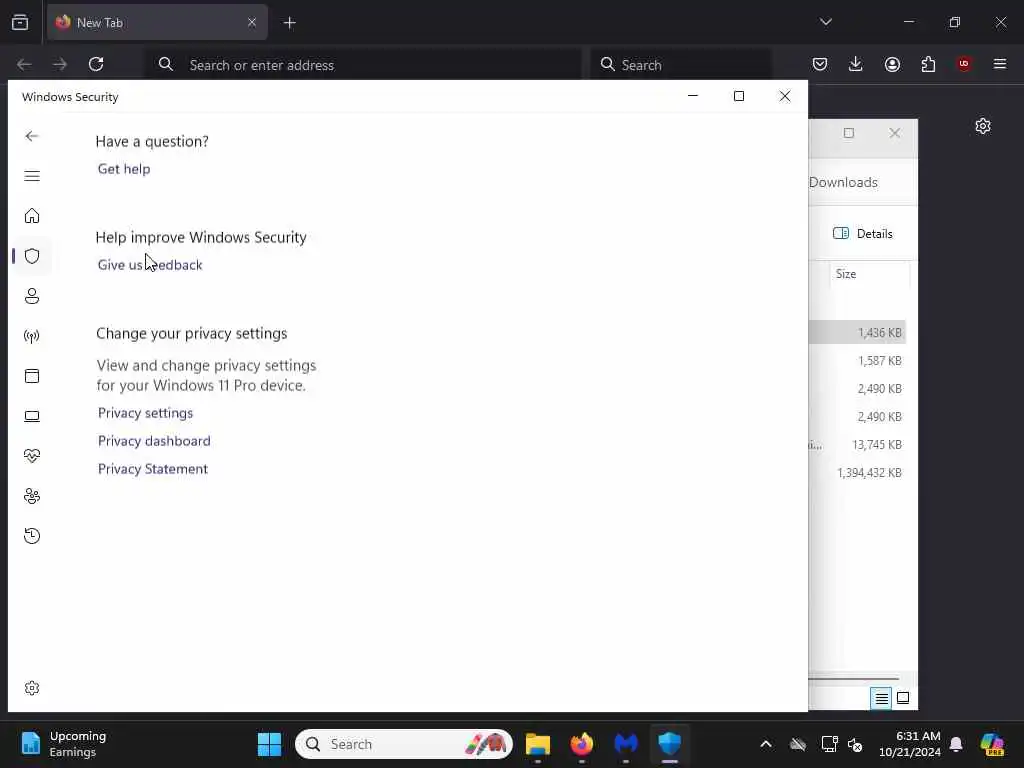Open notifications bell icon
This screenshot has height=768, width=1024.
click(x=956, y=744)
